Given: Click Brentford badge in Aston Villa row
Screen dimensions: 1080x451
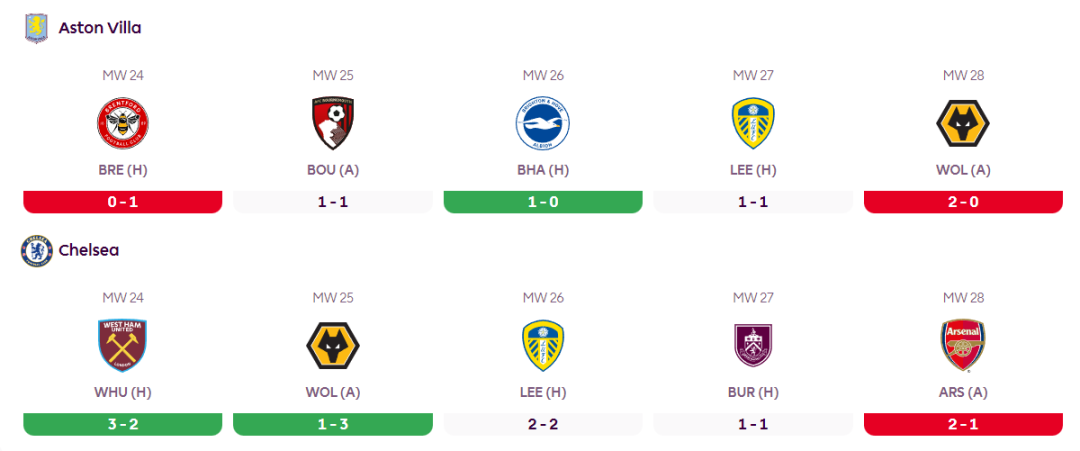Looking at the screenshot, I should point(123,124).
